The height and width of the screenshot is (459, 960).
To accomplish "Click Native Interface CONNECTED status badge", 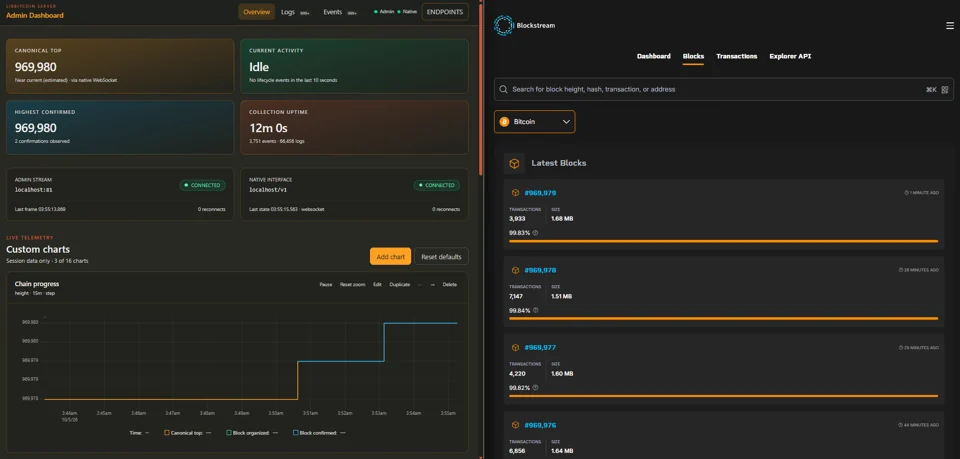I will click(x=437, y=185).
